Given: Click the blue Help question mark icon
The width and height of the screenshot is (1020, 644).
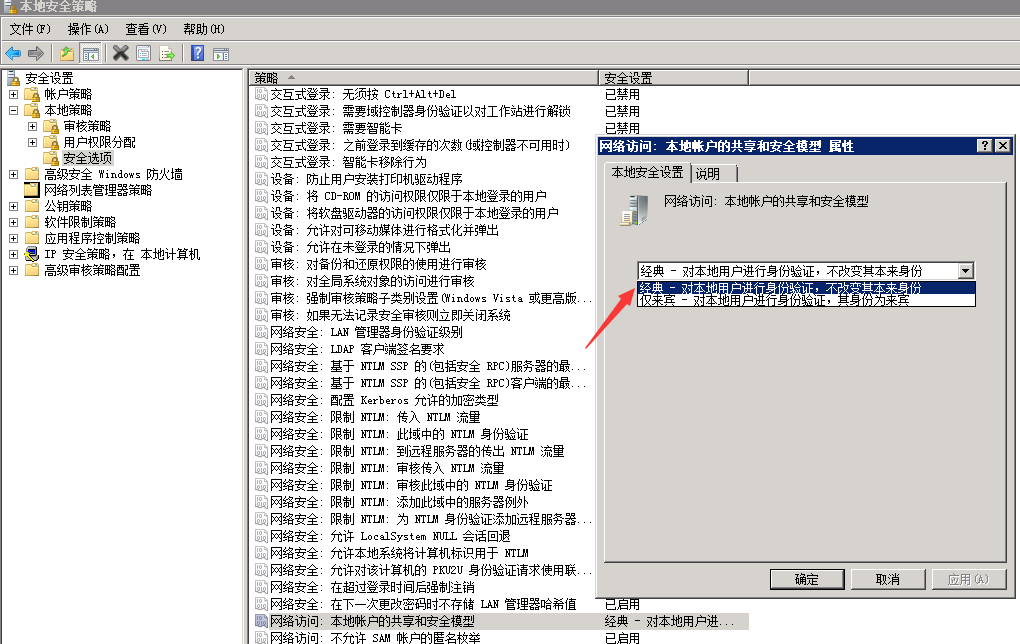Looking at the screenshot, I should [x=198, y=53].
